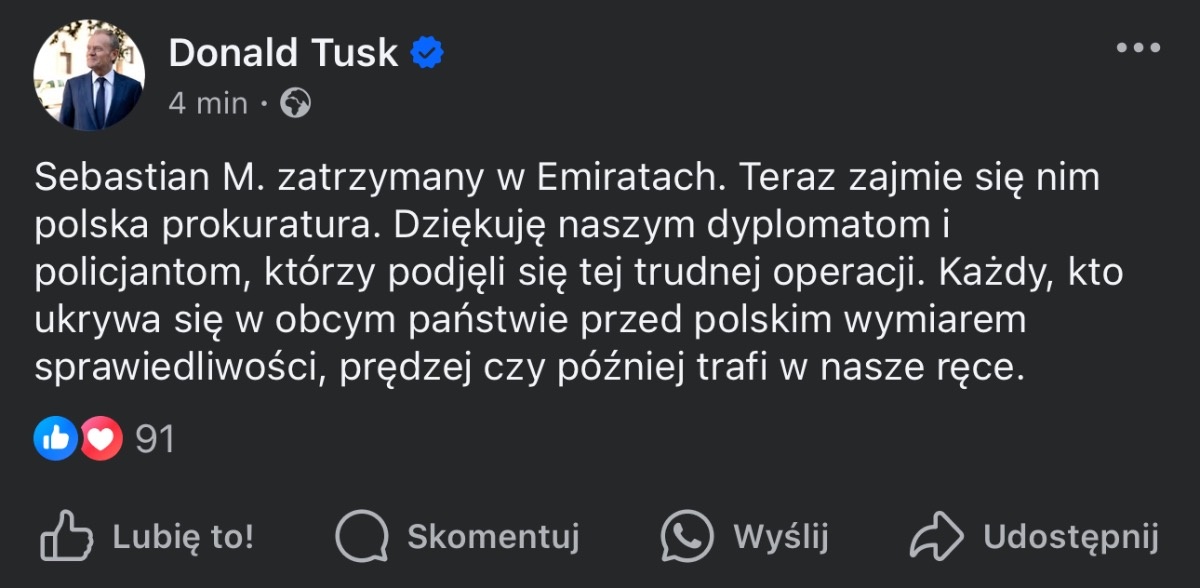Image resolution: width=1200 pixels, height=588 pixels.
Task: Click the word "sprawiedliwości" in the post
Action: click(177, 369)
